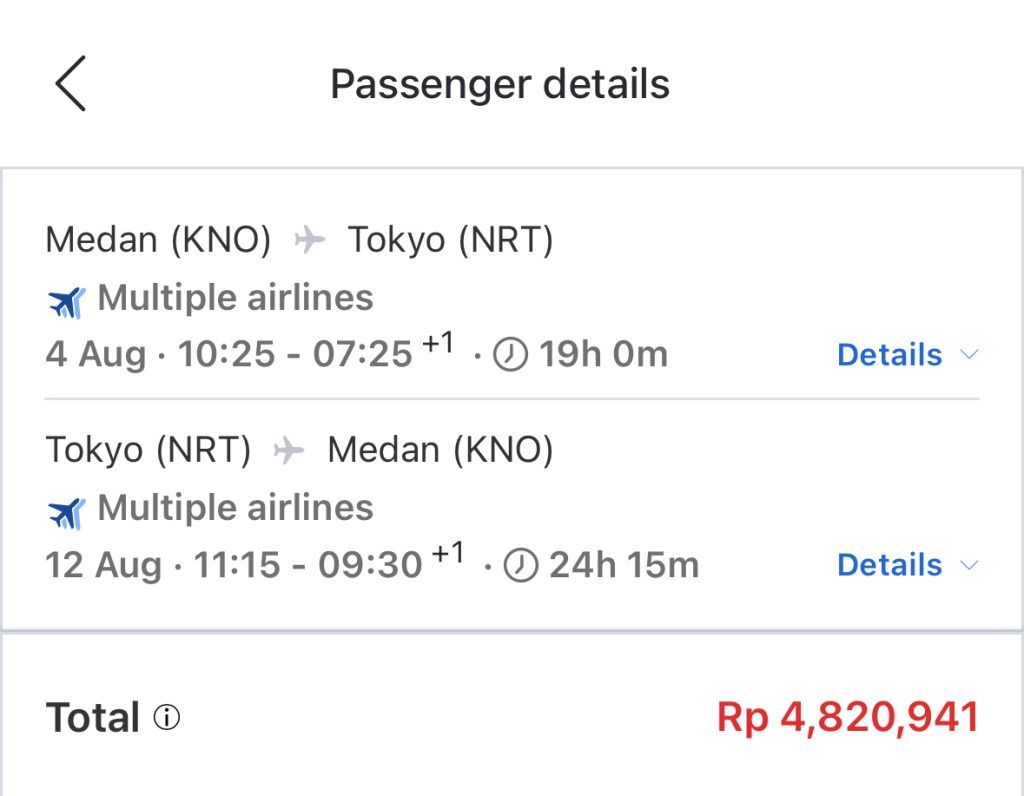Image resolution: width=1024 pixels, height=796 pixels.
Task: Tap the airplane icon between Medan and Tokyo
Action: (x=310, y=239)
